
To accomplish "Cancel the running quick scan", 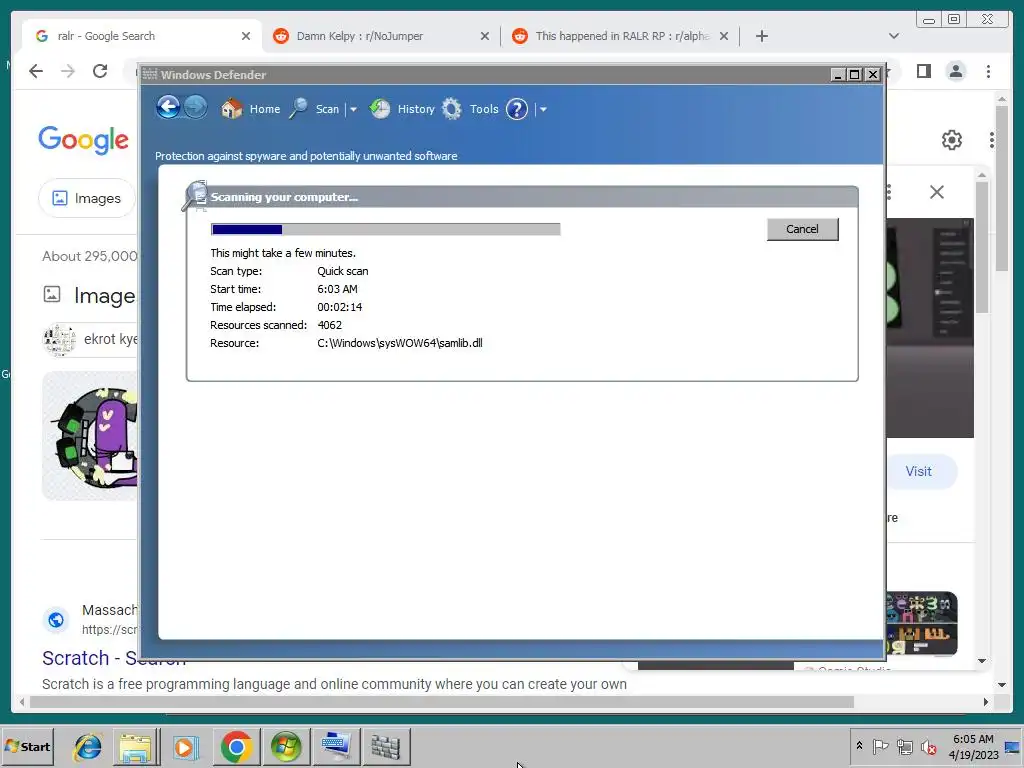I will [802, 229].
